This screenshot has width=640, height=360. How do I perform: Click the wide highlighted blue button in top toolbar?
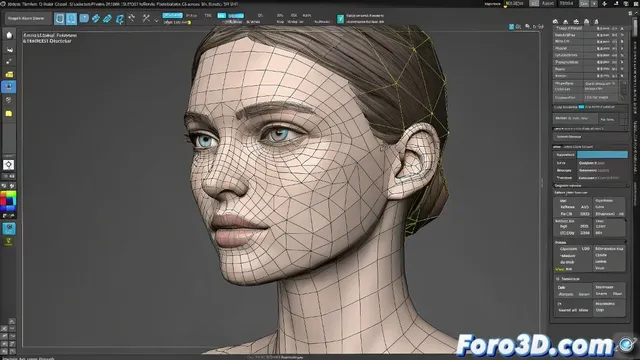[172, 16]
